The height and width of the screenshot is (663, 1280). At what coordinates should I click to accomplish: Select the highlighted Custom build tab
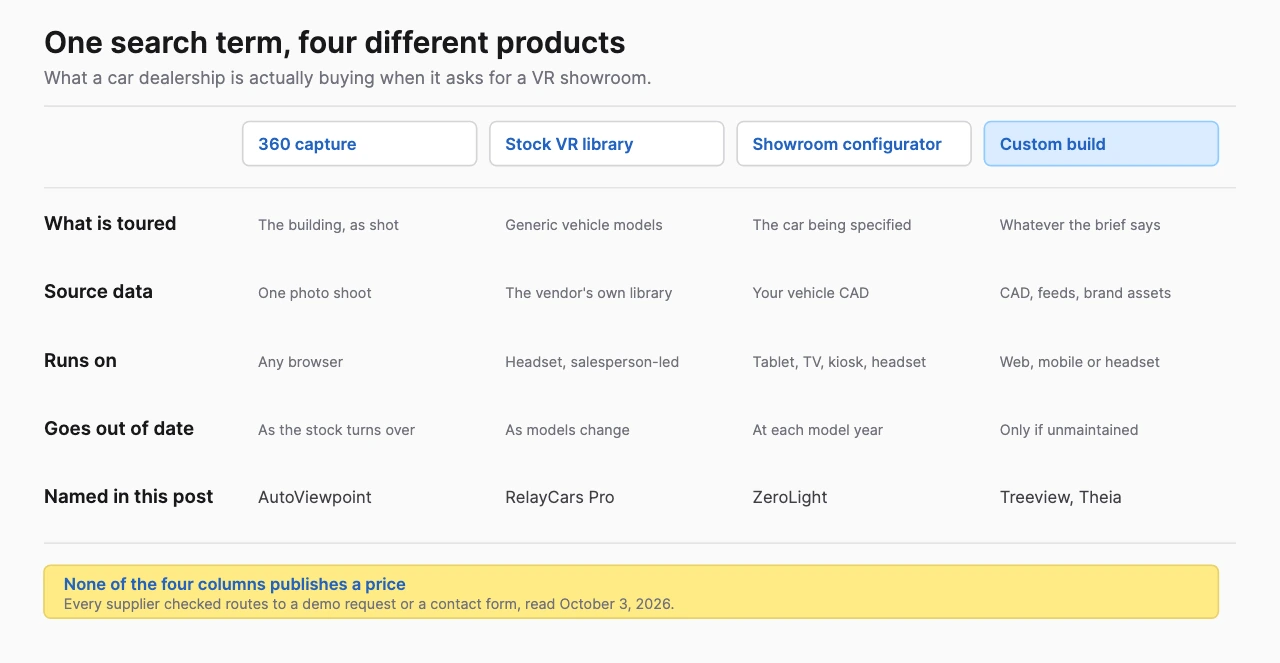(1101, 144)
